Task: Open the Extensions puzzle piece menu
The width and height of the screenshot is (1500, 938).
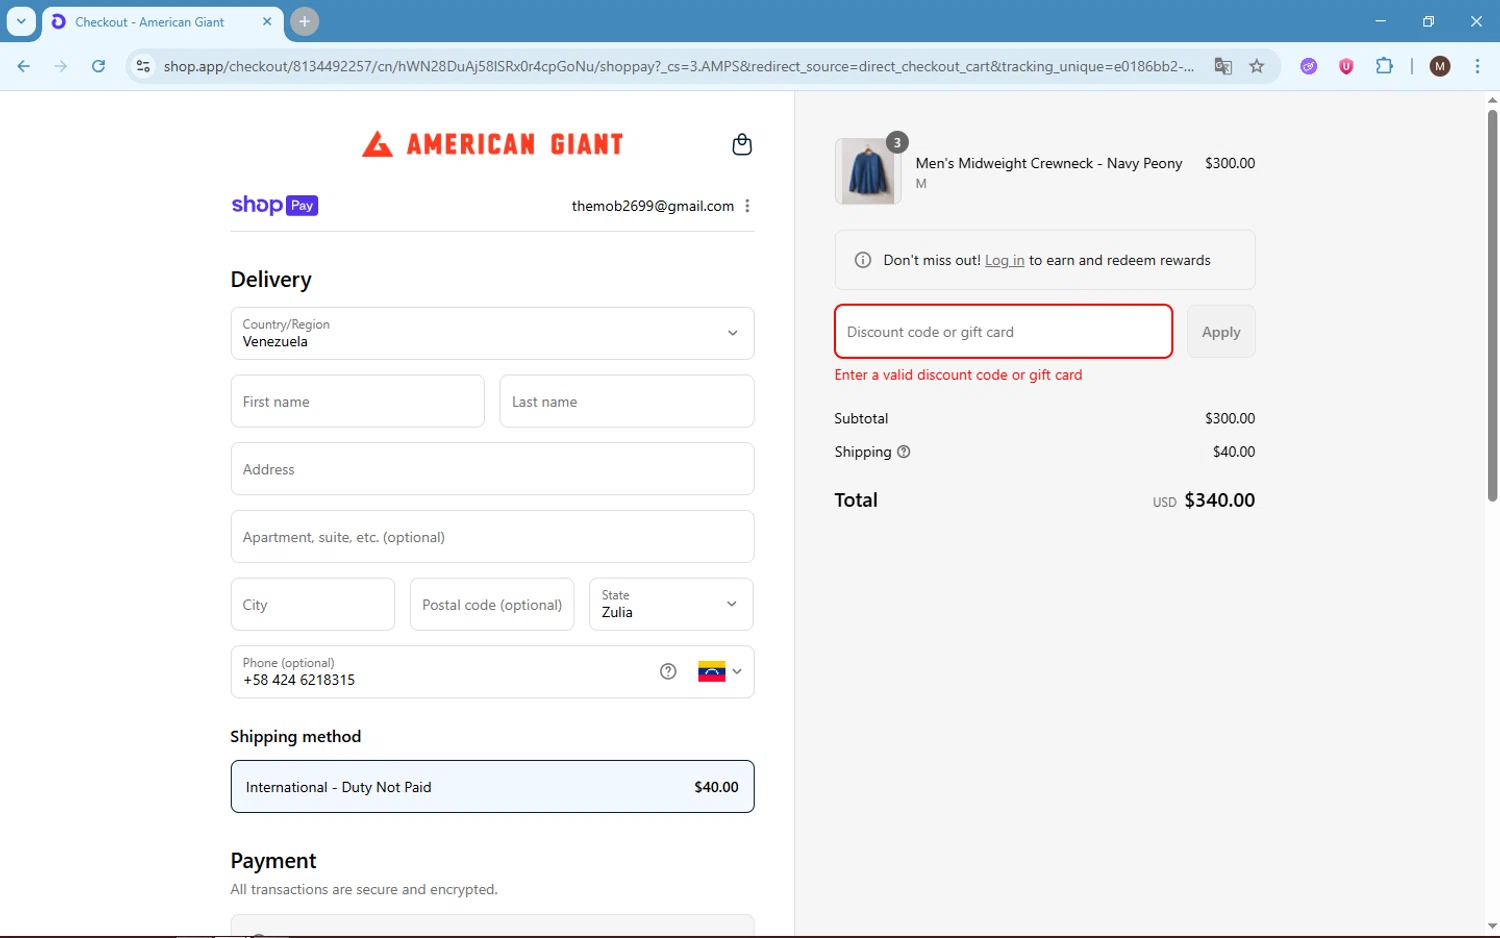Action: pos(1384,66)
